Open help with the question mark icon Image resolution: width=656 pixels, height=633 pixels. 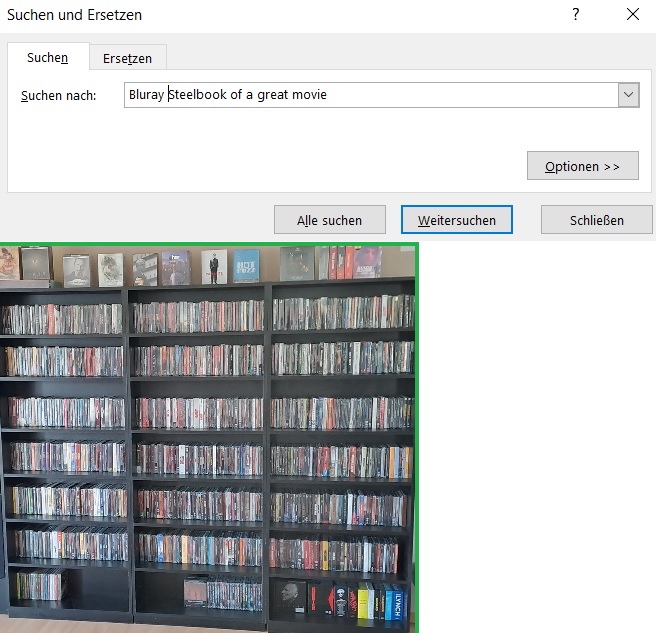point(576,15)
